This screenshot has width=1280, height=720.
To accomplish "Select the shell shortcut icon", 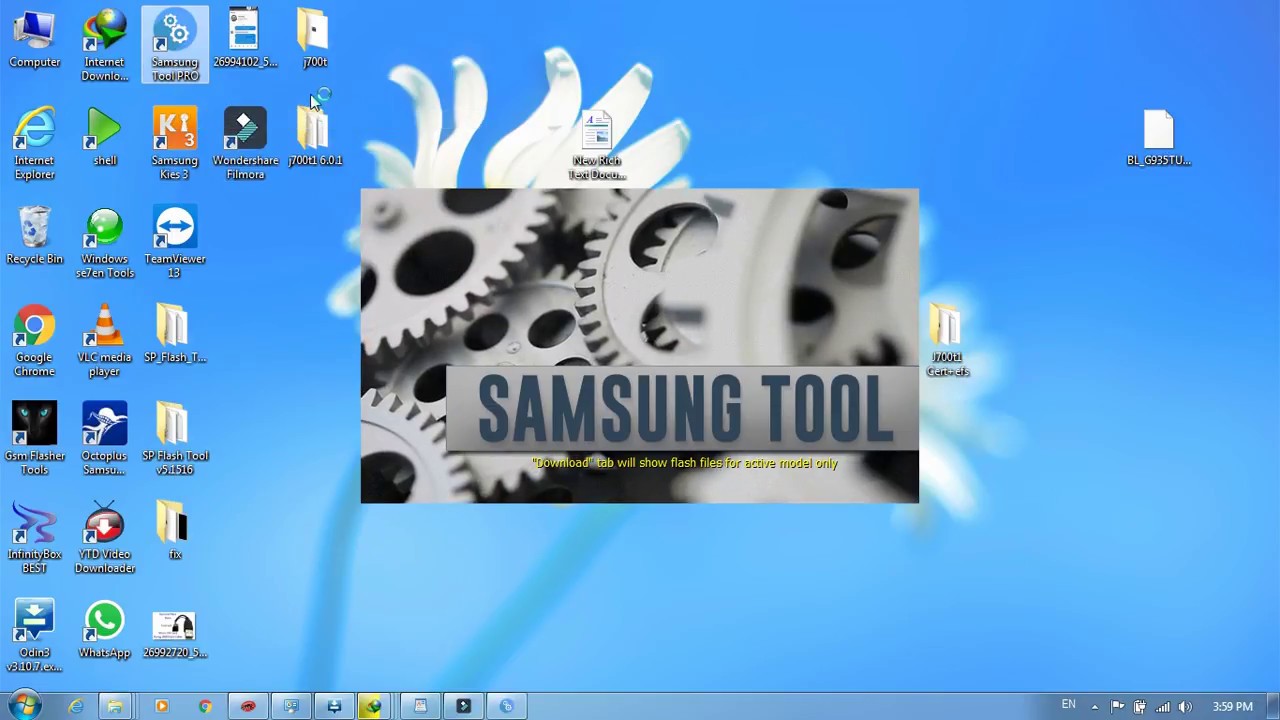I will pyautogui.click(x=105, y=137).
